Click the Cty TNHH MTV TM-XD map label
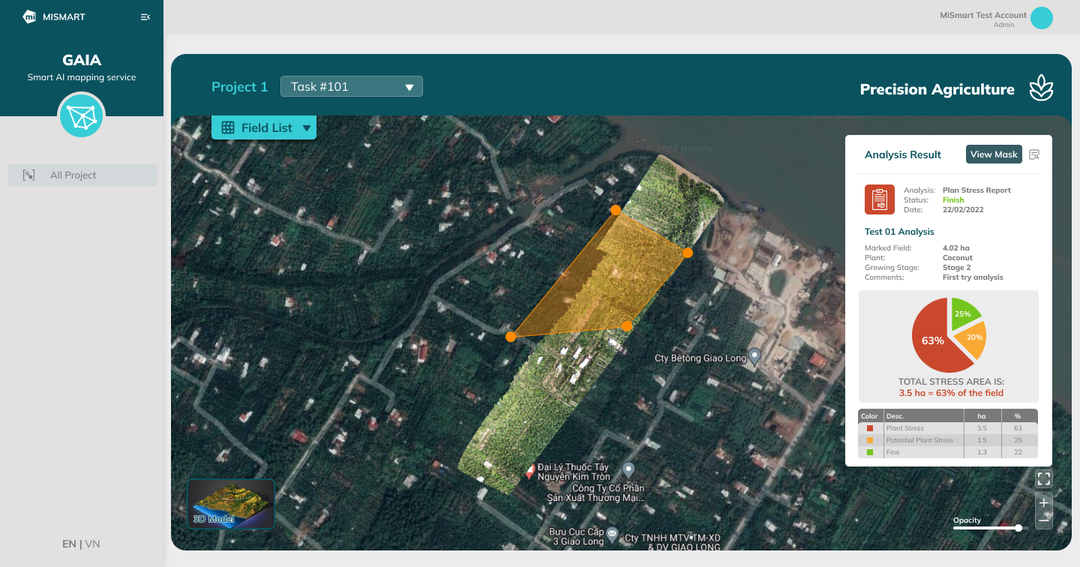Image resolution: width=1080 pixels, height=567 pixels. click(672, 542)
